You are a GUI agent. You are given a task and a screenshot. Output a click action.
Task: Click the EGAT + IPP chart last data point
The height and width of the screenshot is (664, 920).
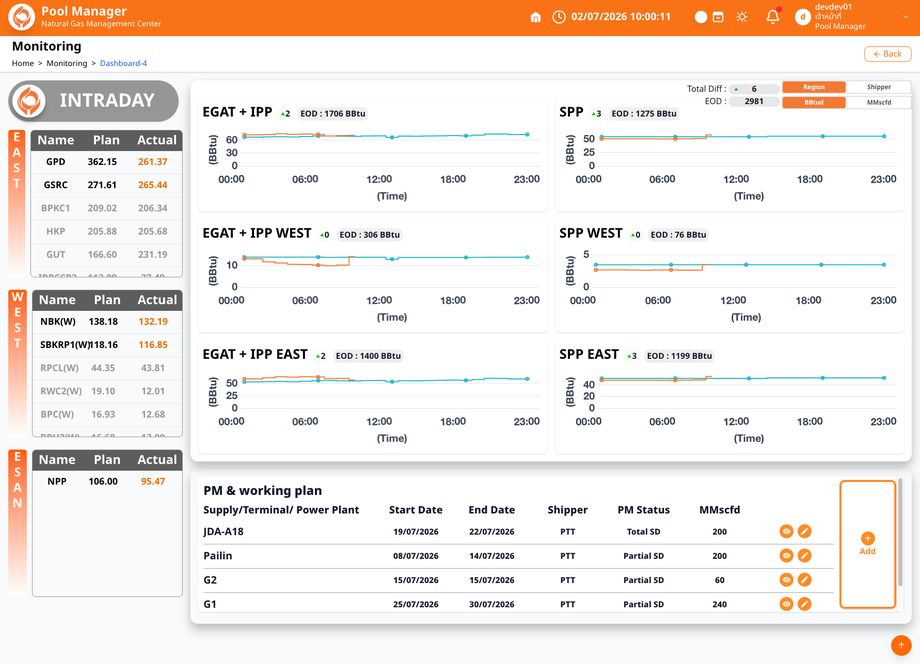(x=527, y=134)
